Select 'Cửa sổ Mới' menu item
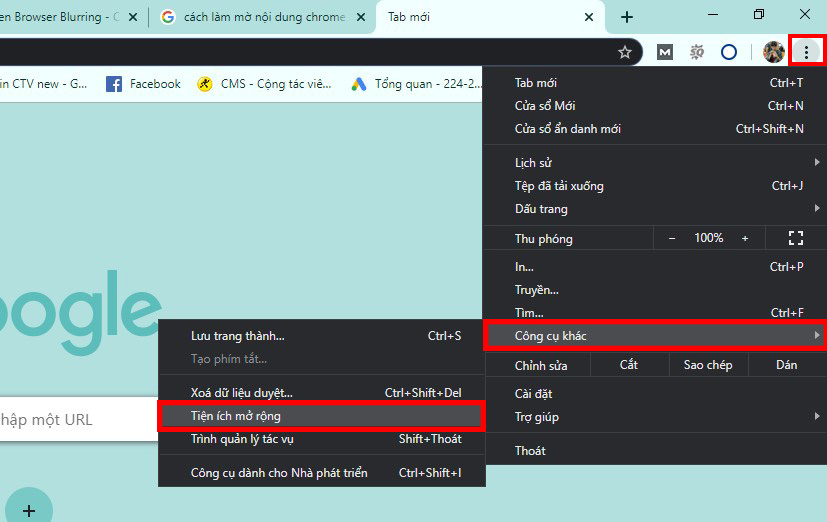This screenshot has height=522, width=827. click(x=655, y=106)
